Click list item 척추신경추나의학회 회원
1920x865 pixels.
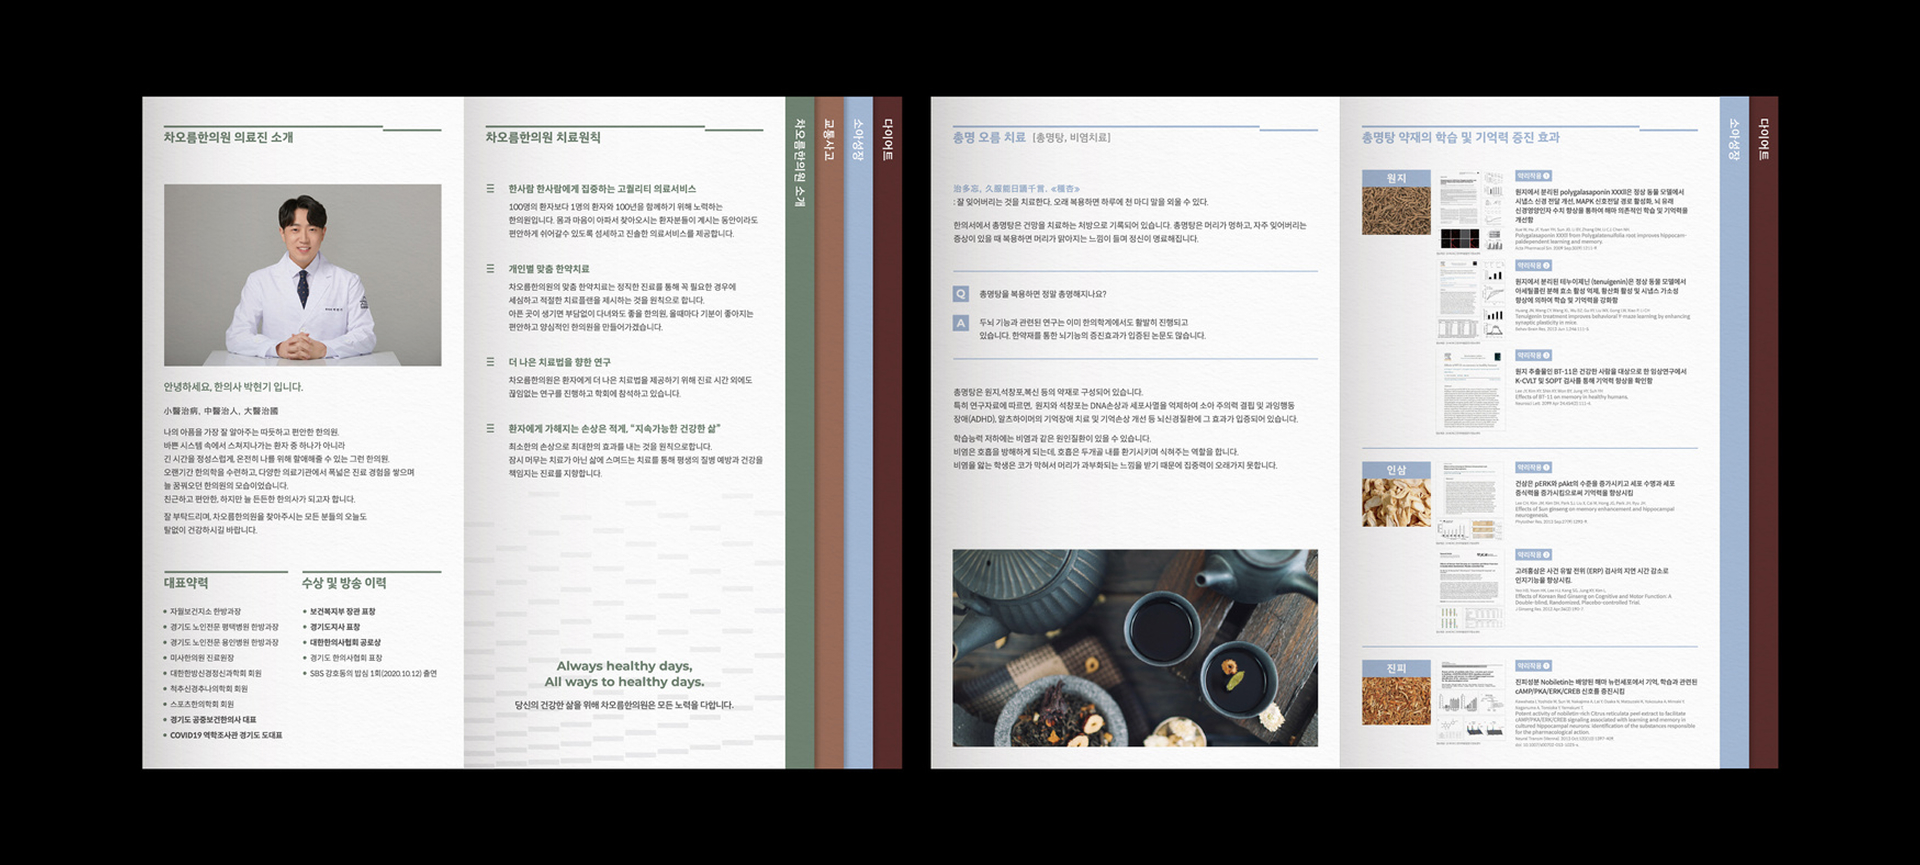205,689
